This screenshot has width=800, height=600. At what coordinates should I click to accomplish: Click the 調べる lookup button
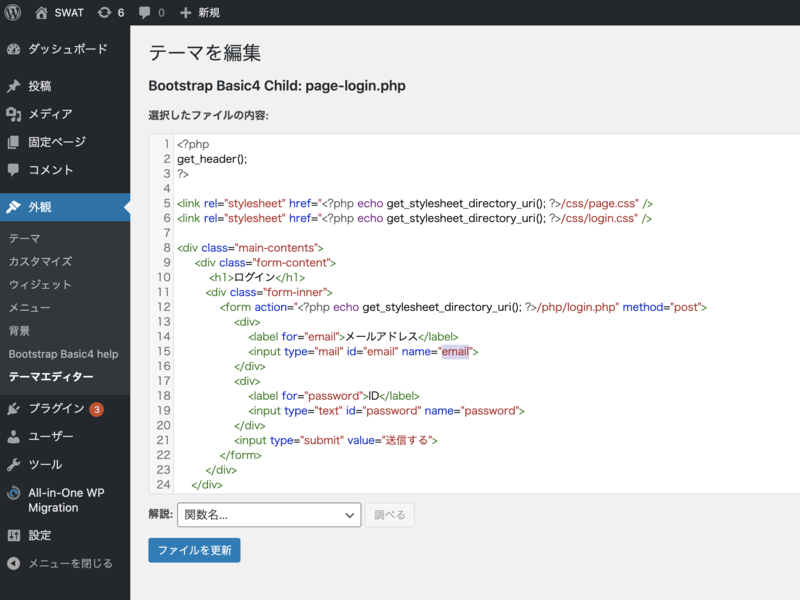click(389, 515)
